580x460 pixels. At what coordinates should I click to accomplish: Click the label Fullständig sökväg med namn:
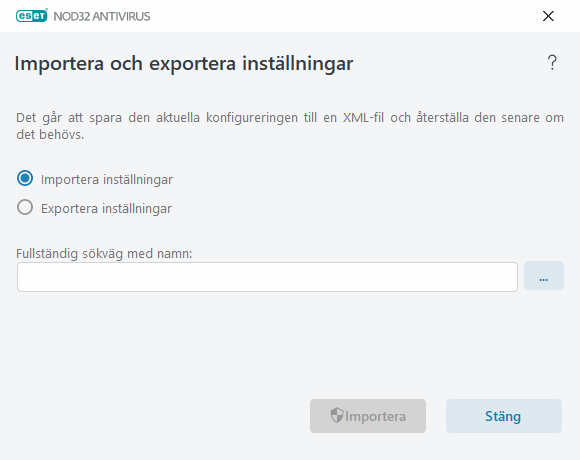click(x=104, y=254)
